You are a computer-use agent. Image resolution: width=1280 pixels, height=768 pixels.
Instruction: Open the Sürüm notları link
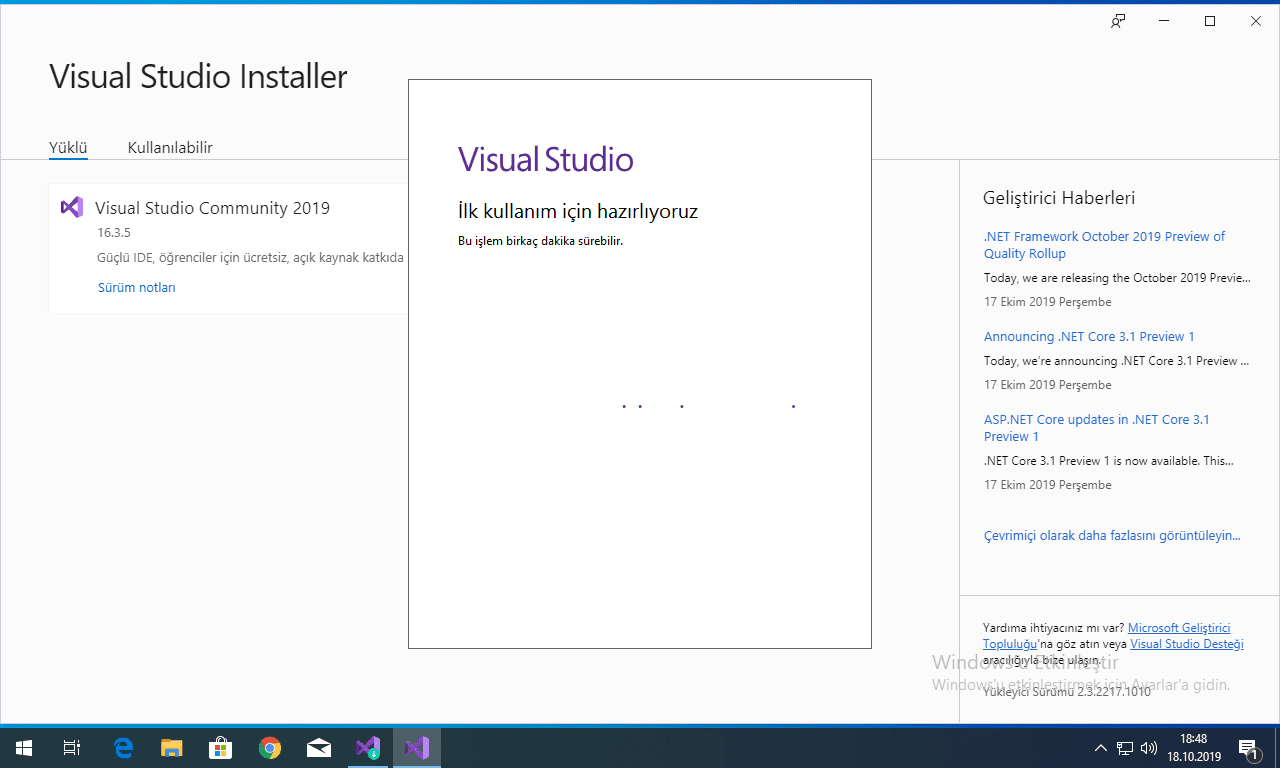point(137,288)
